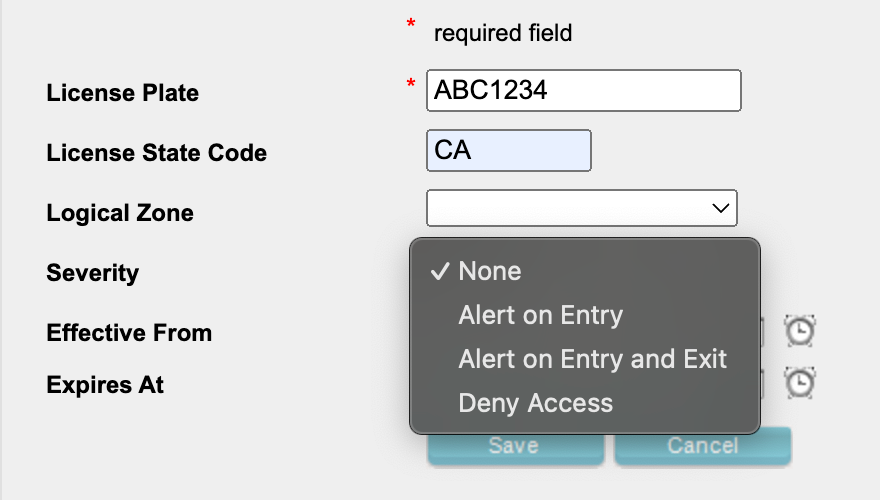880x500 pixels.
Task: Click the Effective From label
Action: (129, 333)
